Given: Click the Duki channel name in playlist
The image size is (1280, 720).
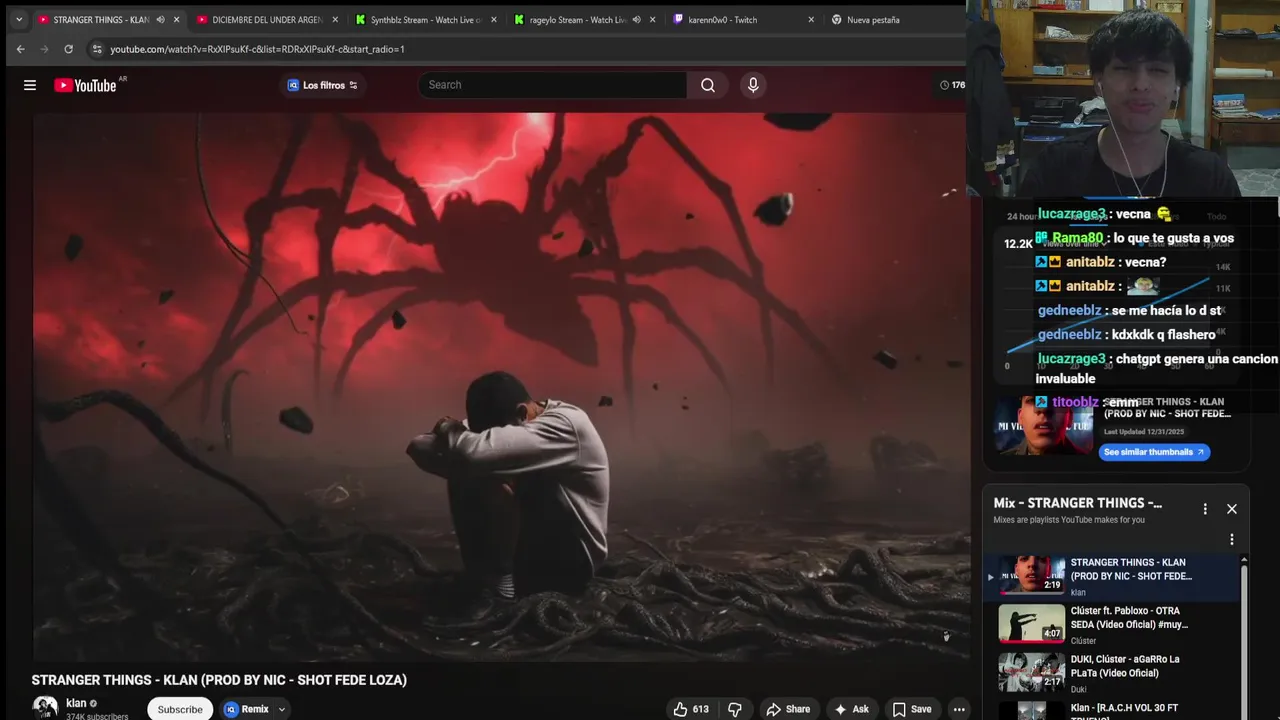Looking at the screenshot, I should [x=1078, y=689].
